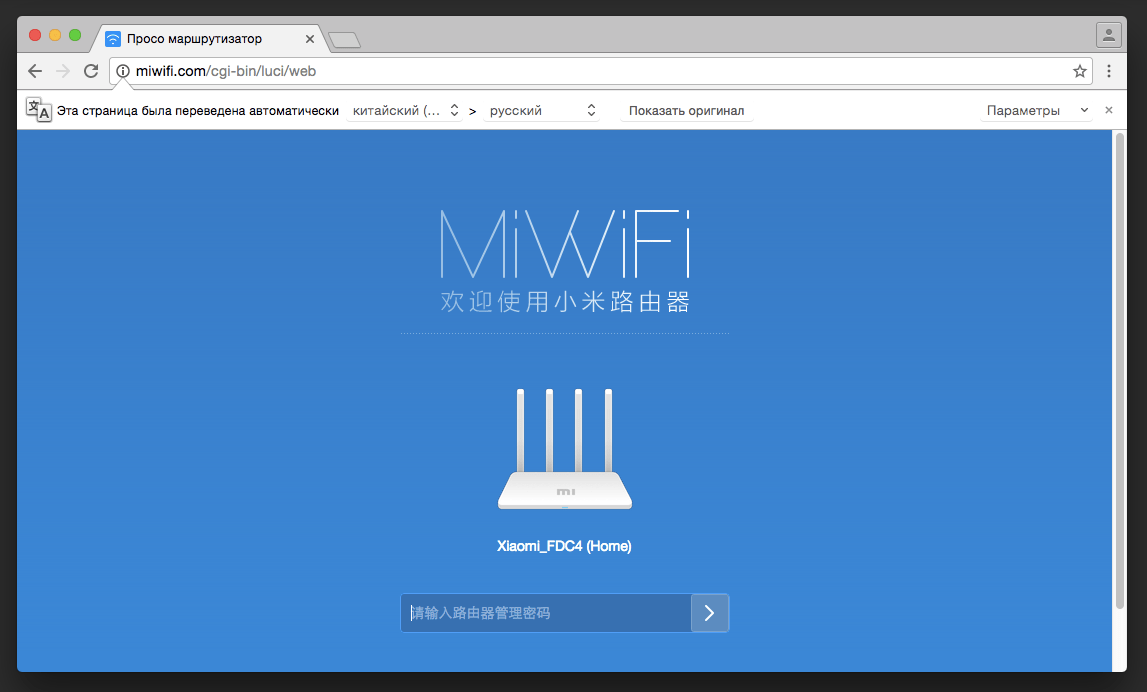This screenshot has height=692, width=1147.
Task: Click the page vertical scrollbar
Action: point(1119,370)
